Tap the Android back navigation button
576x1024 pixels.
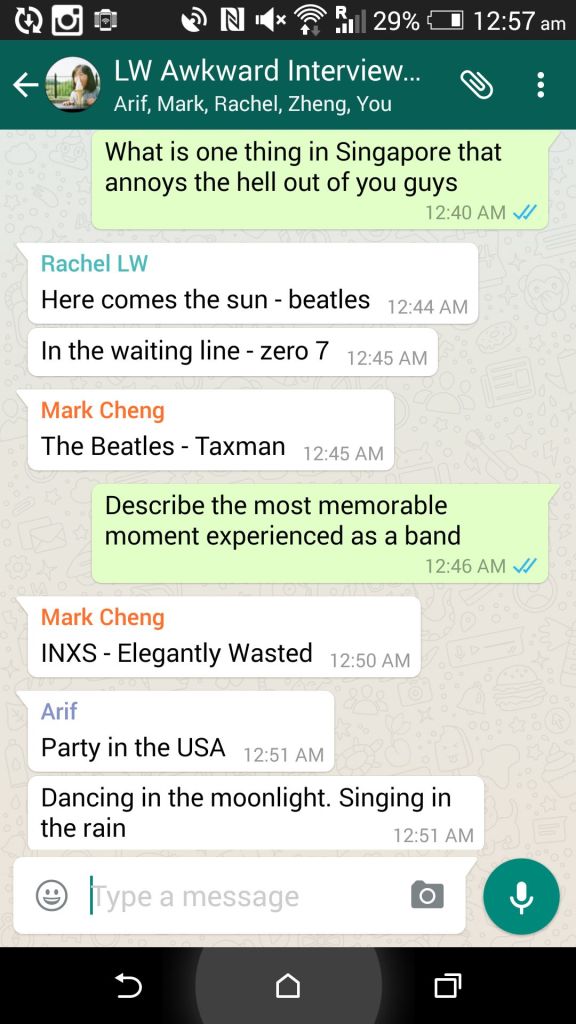click(x=129, y=985)
